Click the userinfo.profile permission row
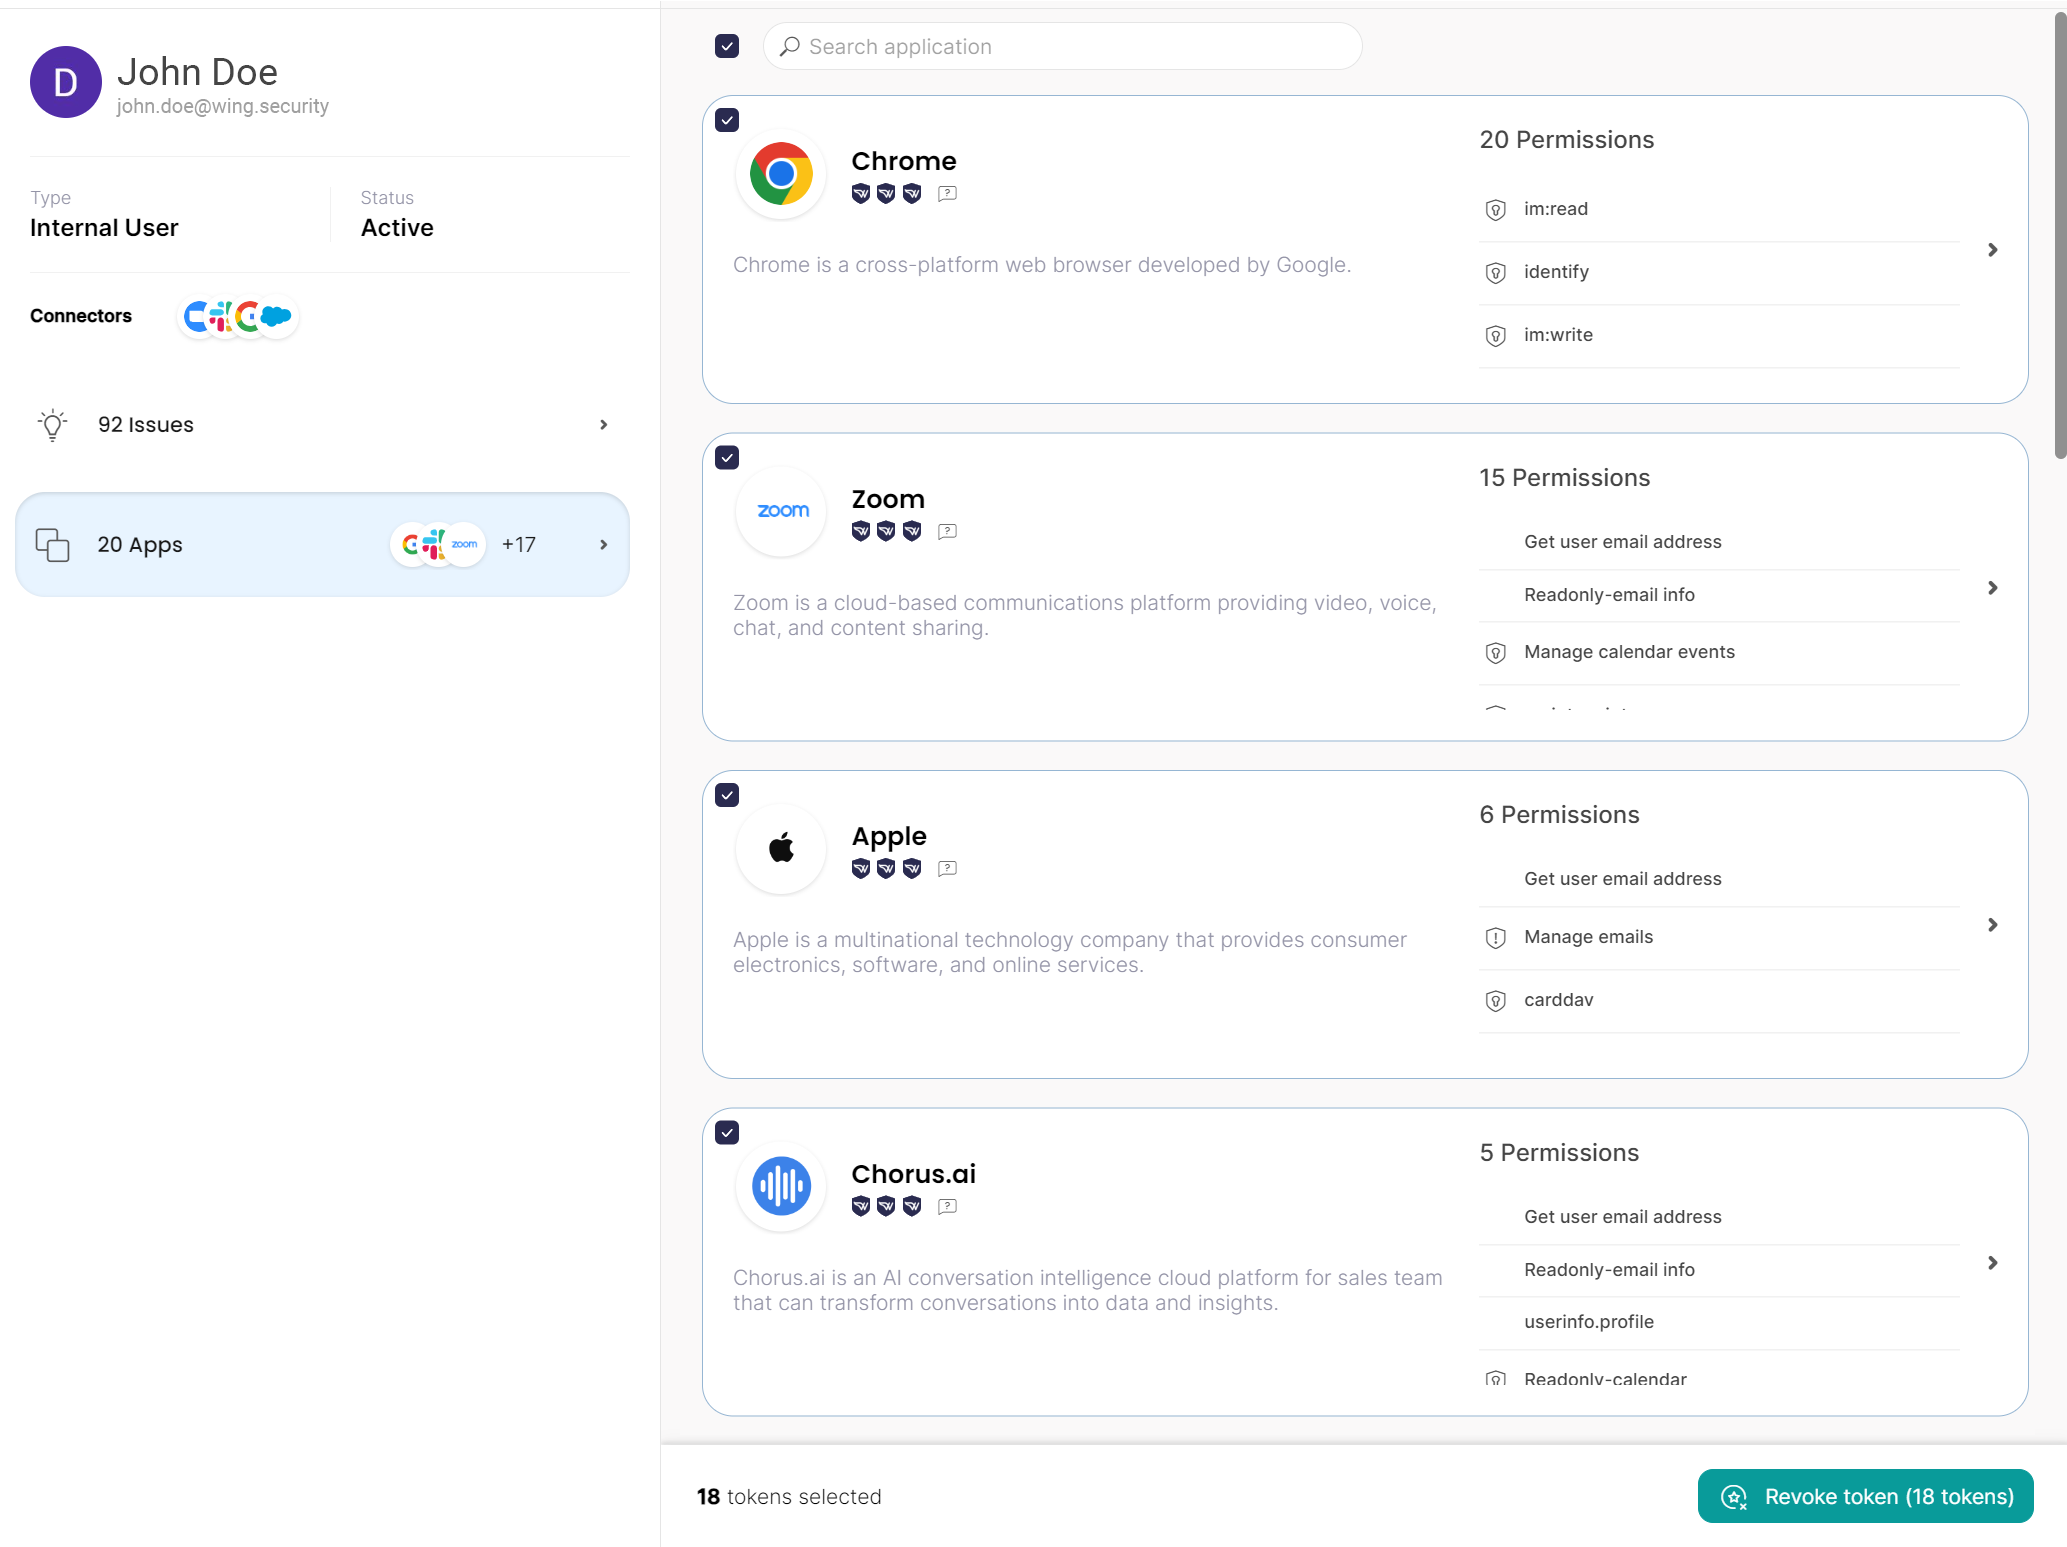The image size is (2067, 1547). coord(1719,1322)
